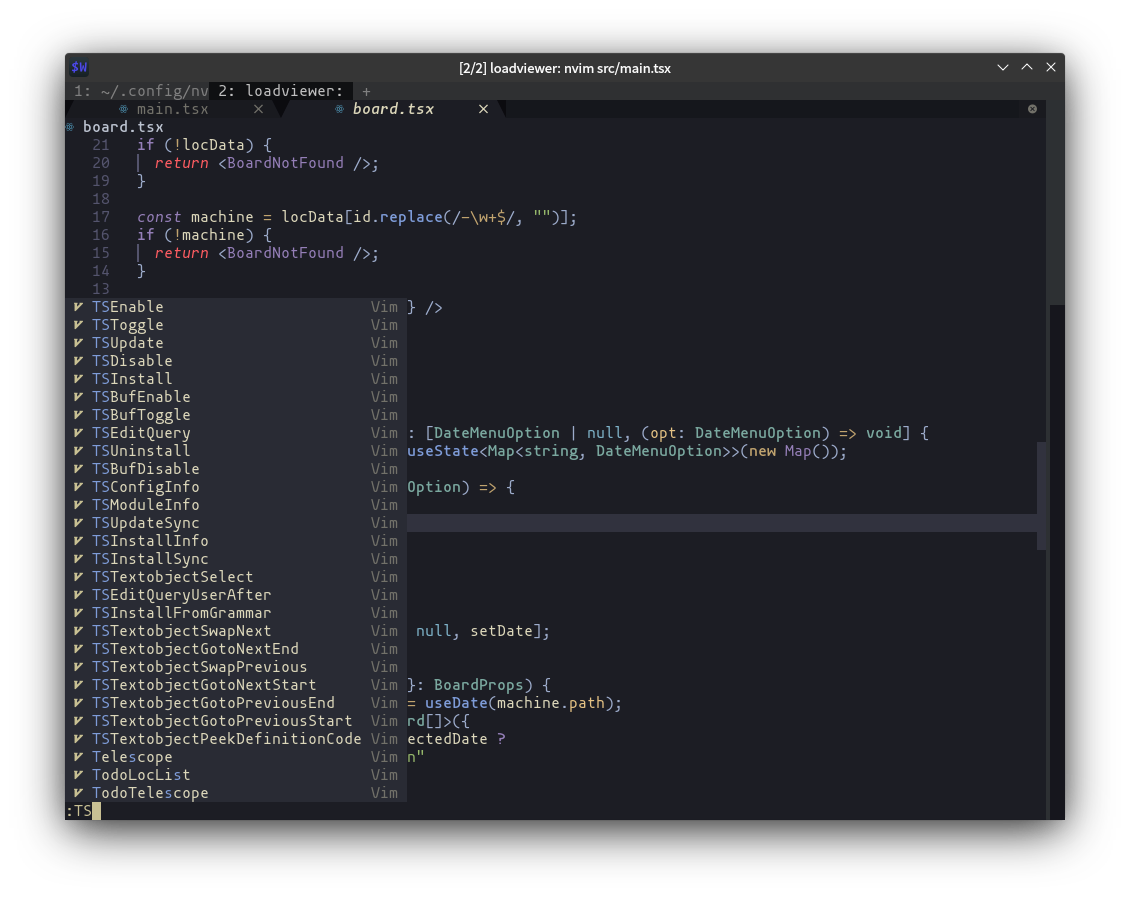Choose TSTextobjectSelect entry
The height and width of the screenshot is (897, 1130).
coord(236,577)
